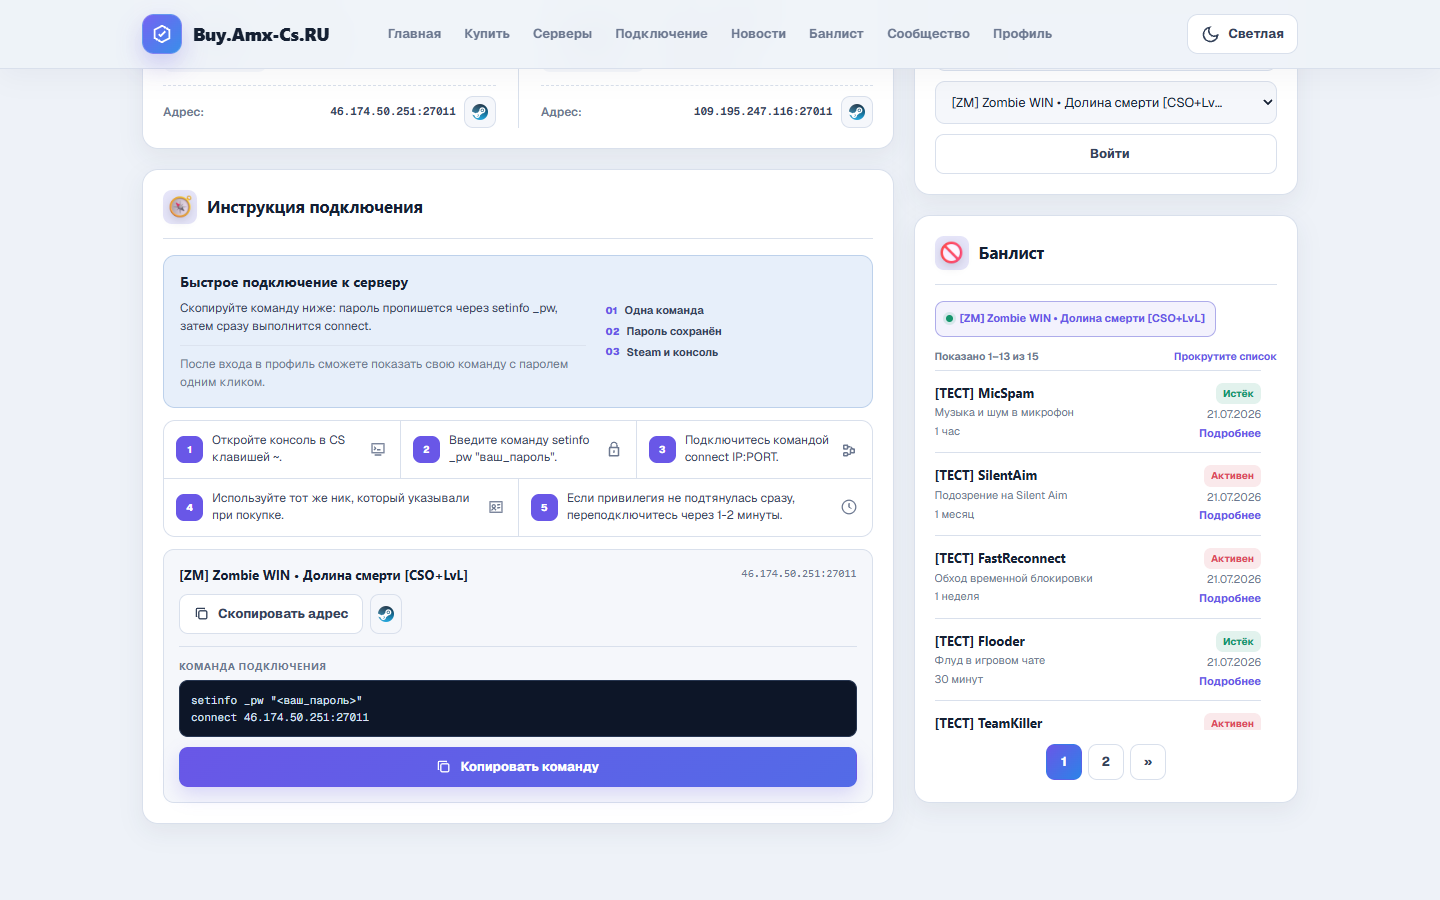1440x900 pixels.
Task: Click [ZM] Zombie WIN connection card title
Action: [324, 576]
